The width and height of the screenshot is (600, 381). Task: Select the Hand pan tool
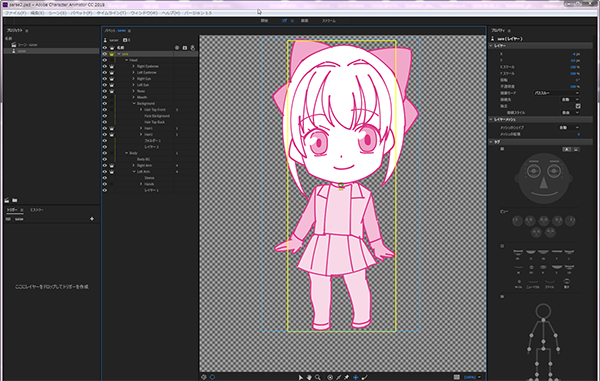point(309,377)
